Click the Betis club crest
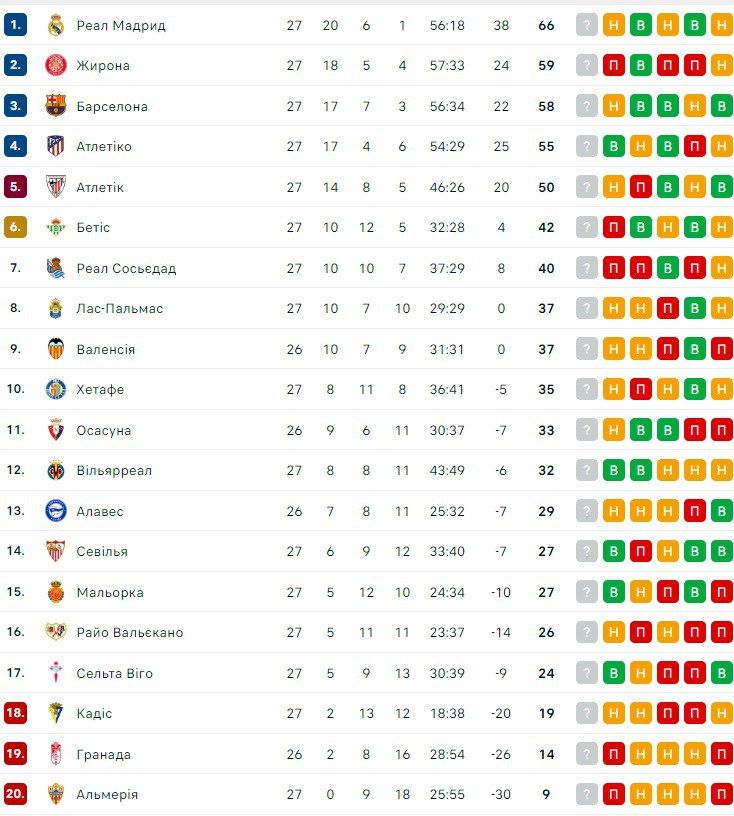The height and width of the screenshot is (816, 734). (56, 227)
